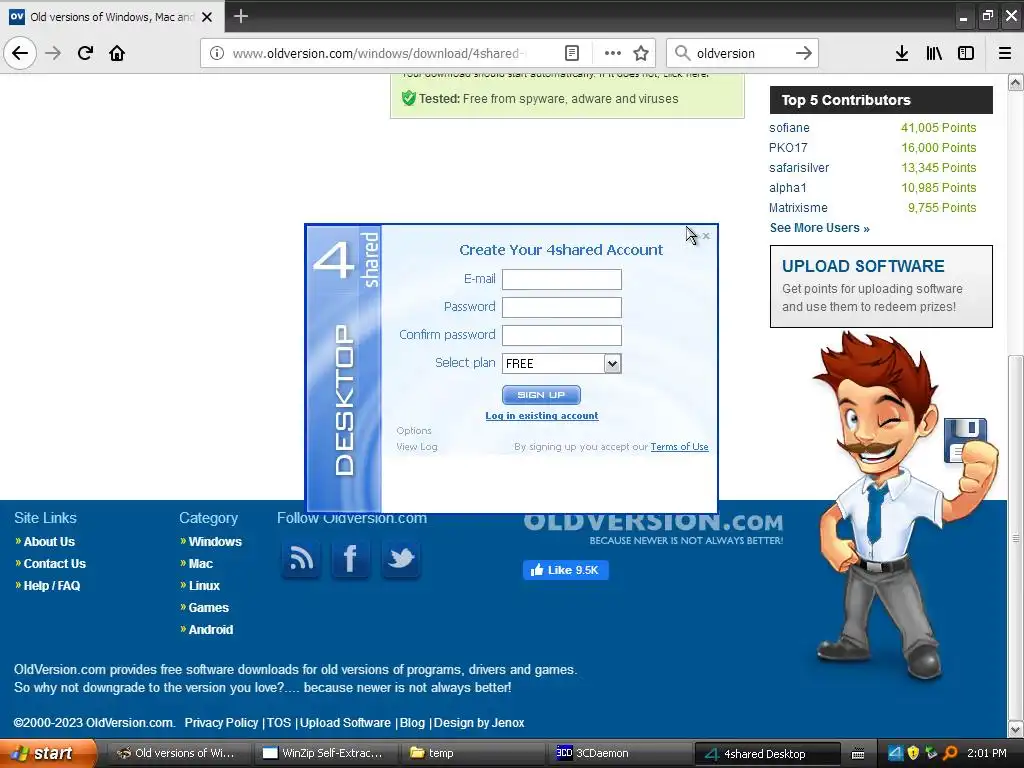Image resolution: width=1024 pixels, height=768 pixels.
Task: Close the 4shared account dialog
Action: pyautogui.click(x=706, y=236)
